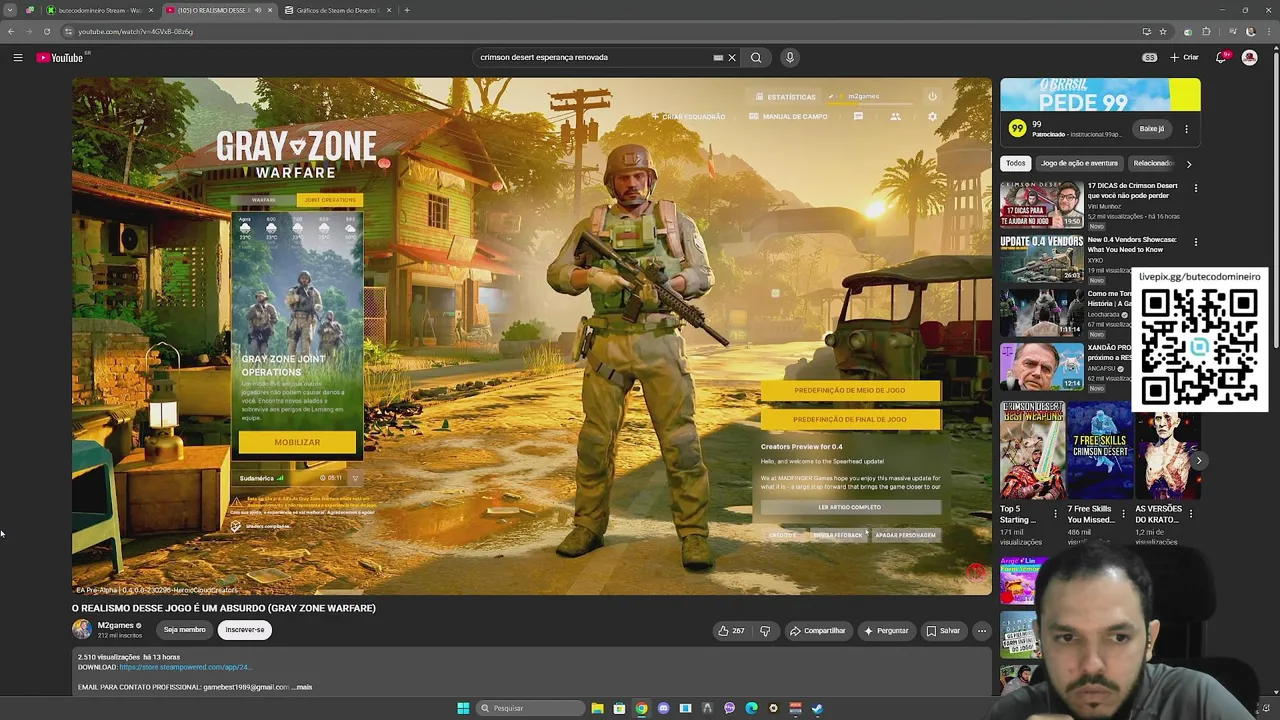Open the in-game friends icon
1280x720 pixels.
coord(895,117)
